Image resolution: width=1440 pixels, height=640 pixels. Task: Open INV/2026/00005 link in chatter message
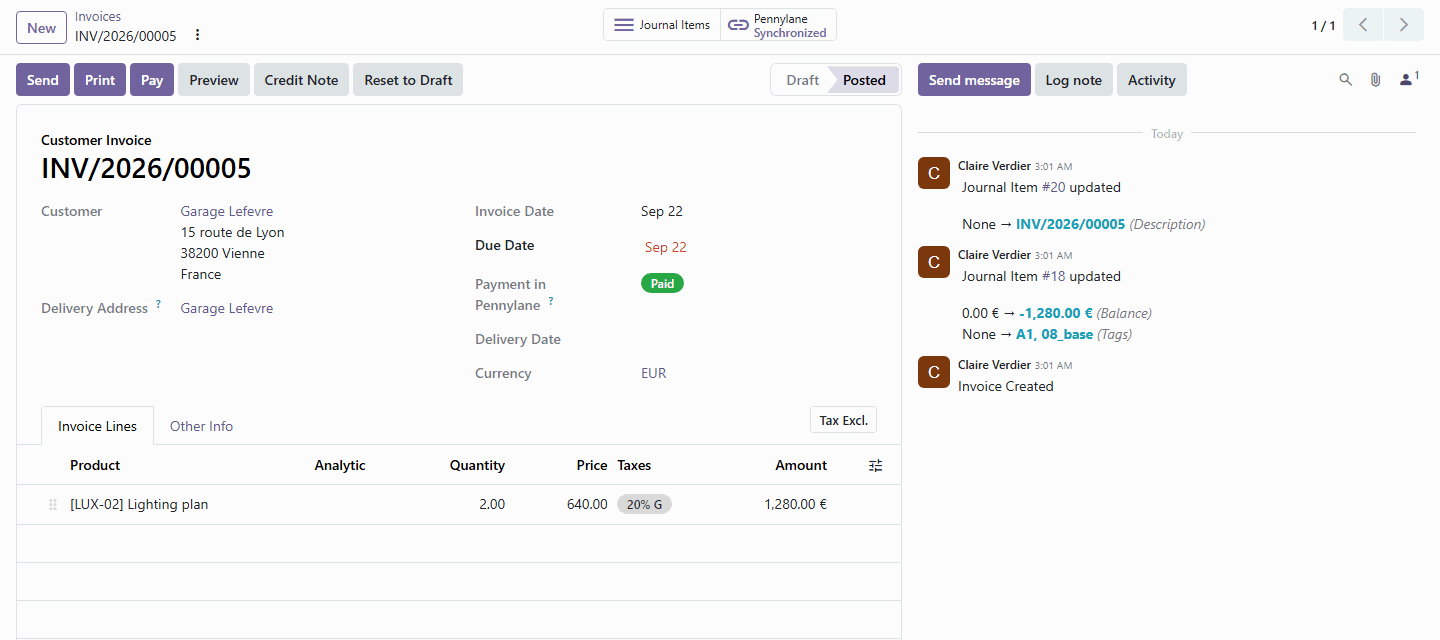[1070, 224]
